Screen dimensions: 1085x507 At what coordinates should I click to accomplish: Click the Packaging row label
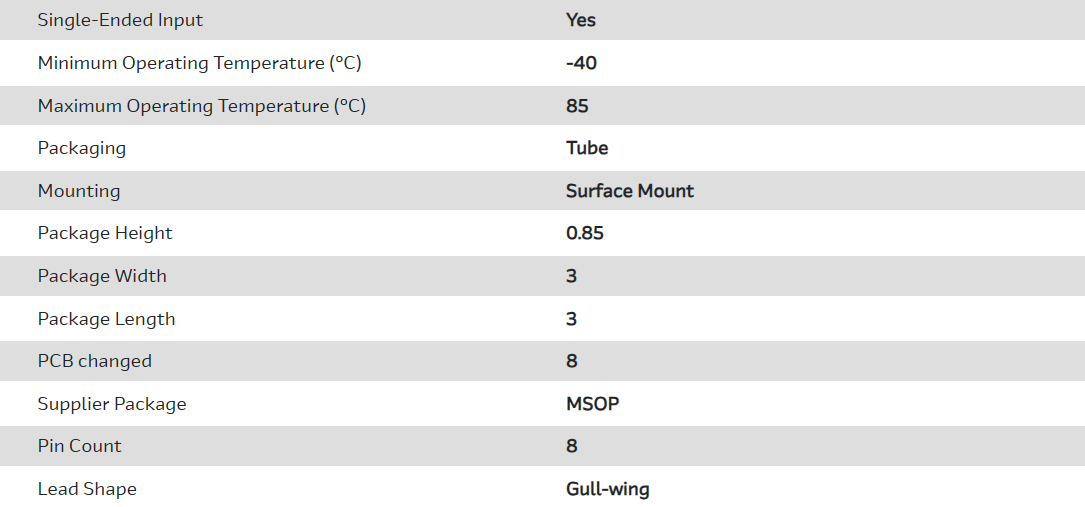[82, 148]
